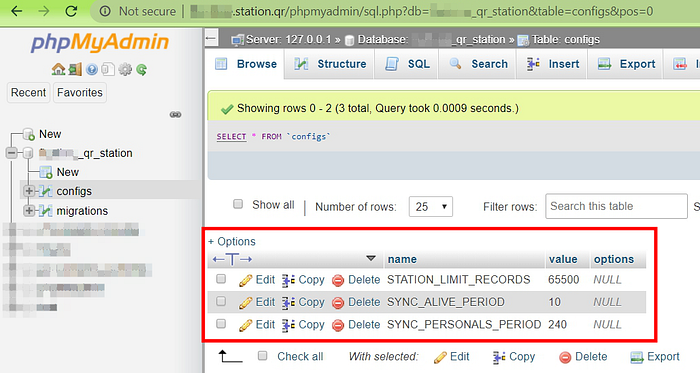Click the value cell 240
Image resolution: width=700 pixels, height=373 pixels.
pyautogui.click(x=558, y=324)
